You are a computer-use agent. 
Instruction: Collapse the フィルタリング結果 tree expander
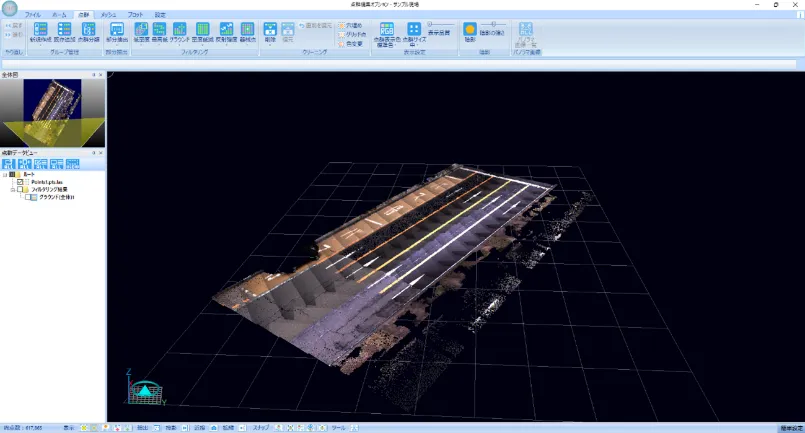[x=13, y=189]
